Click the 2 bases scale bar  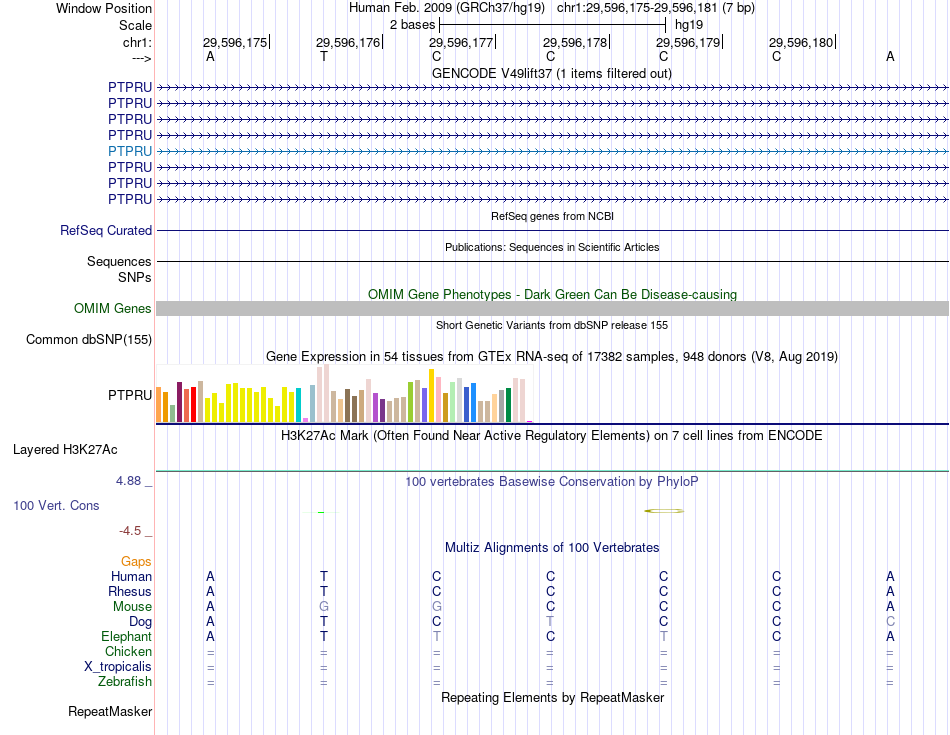pos(553,25)
